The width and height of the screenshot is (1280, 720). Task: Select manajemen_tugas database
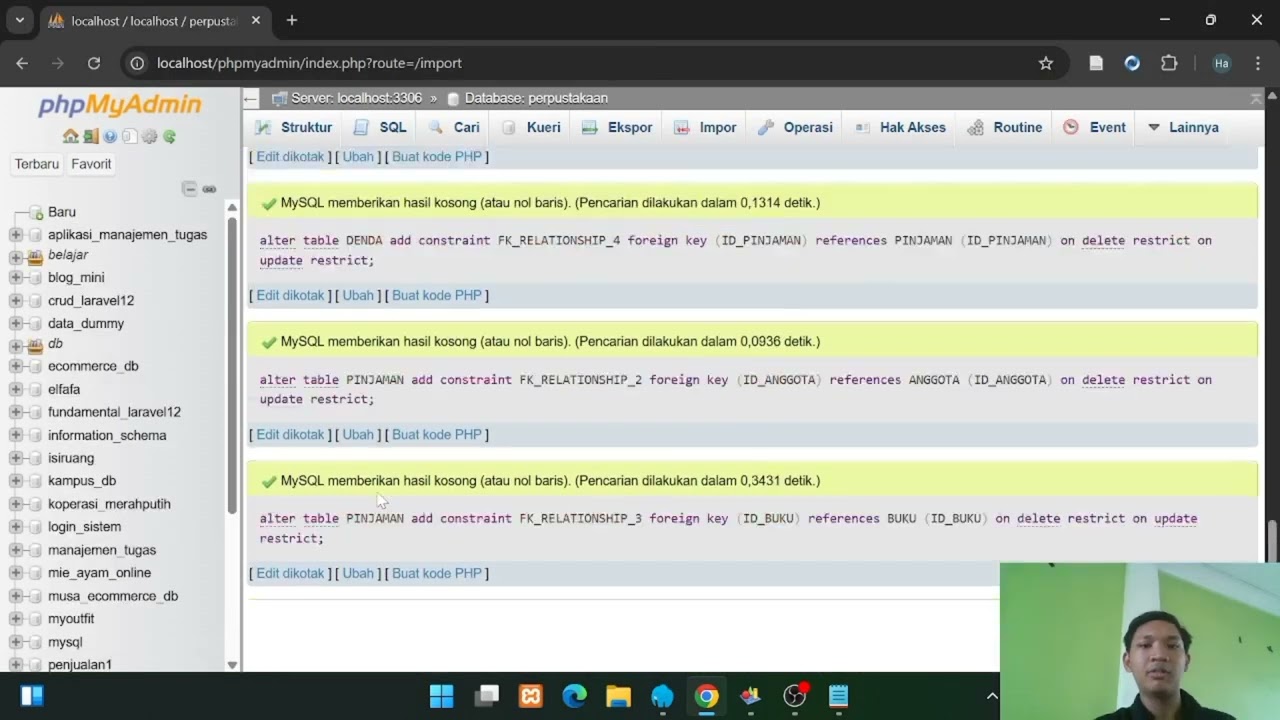coord(102,550)
